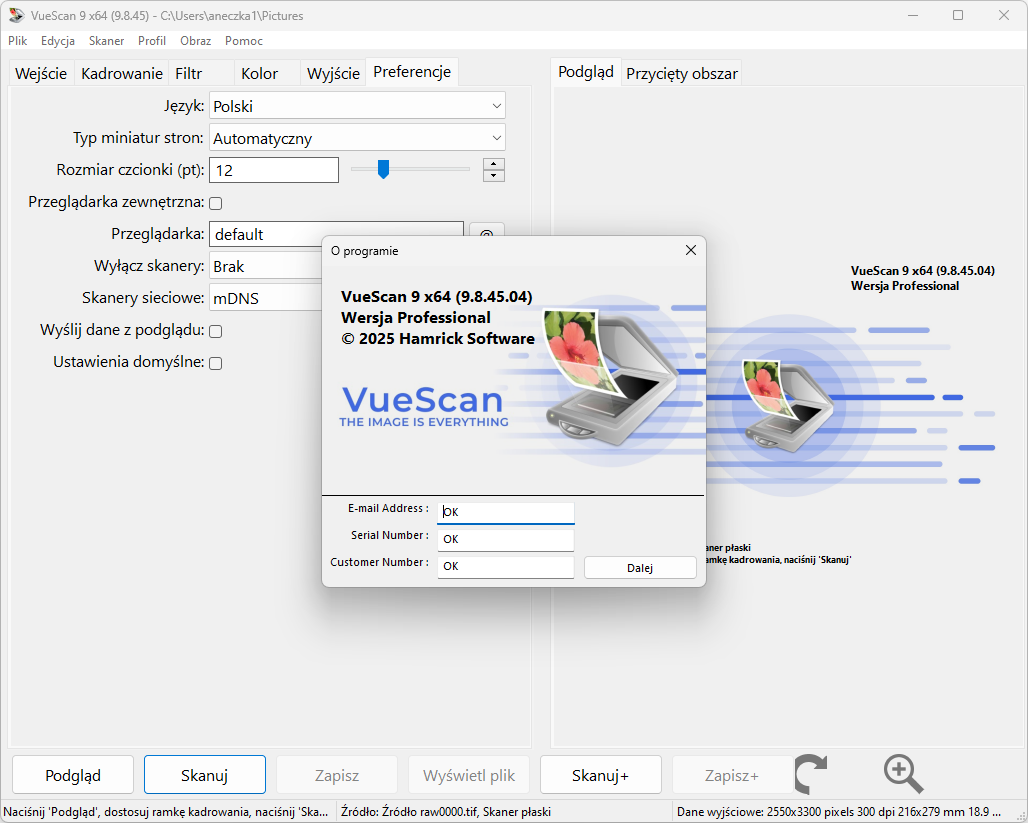Open the Skaner menu

click(106, 41)
